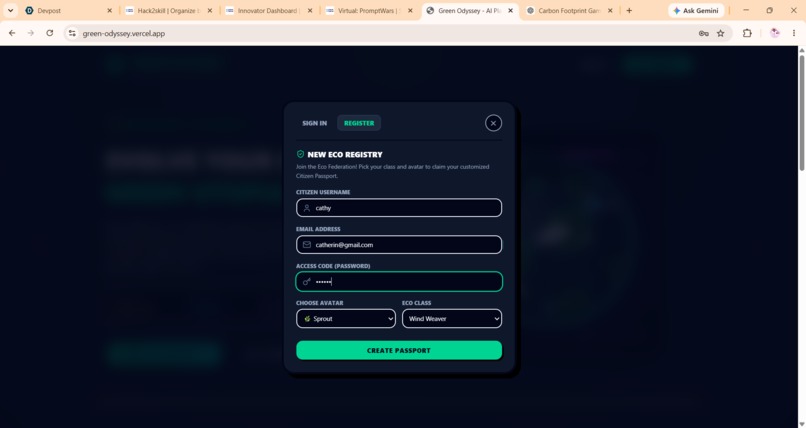Image resolution: width=806 pixels, height=428 pixels.
Task: Click the scrollbar down arrow
Action: pyautogui.click(x=801, y=424)
